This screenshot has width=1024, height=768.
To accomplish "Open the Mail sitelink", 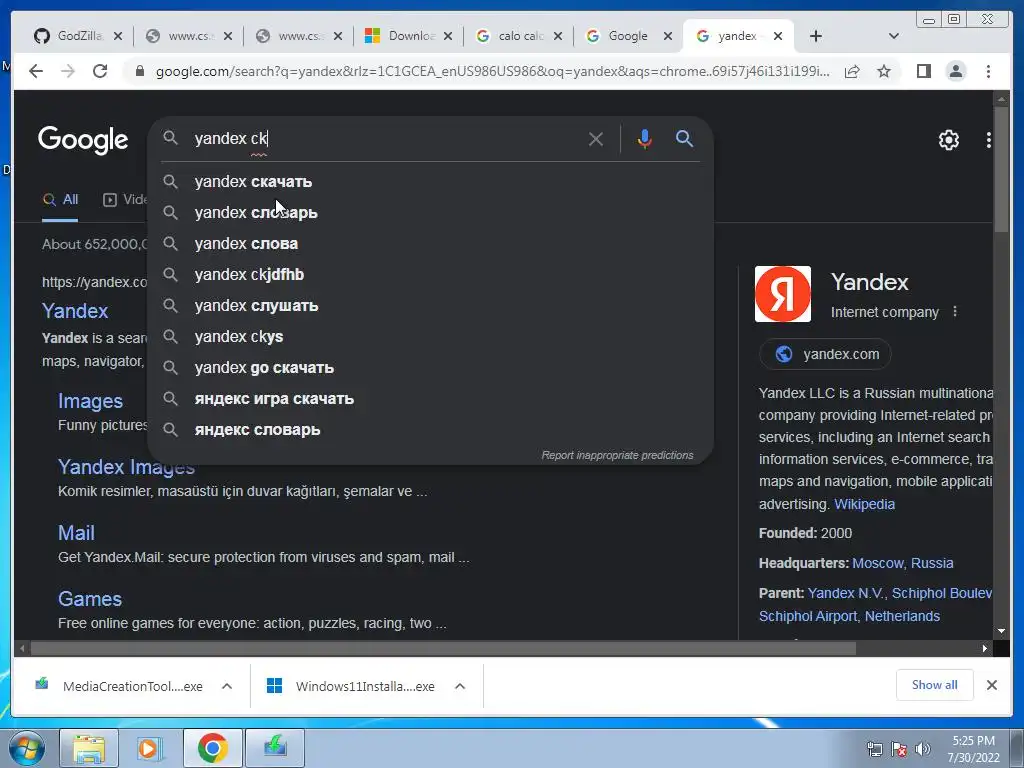I will pos(76,533).
